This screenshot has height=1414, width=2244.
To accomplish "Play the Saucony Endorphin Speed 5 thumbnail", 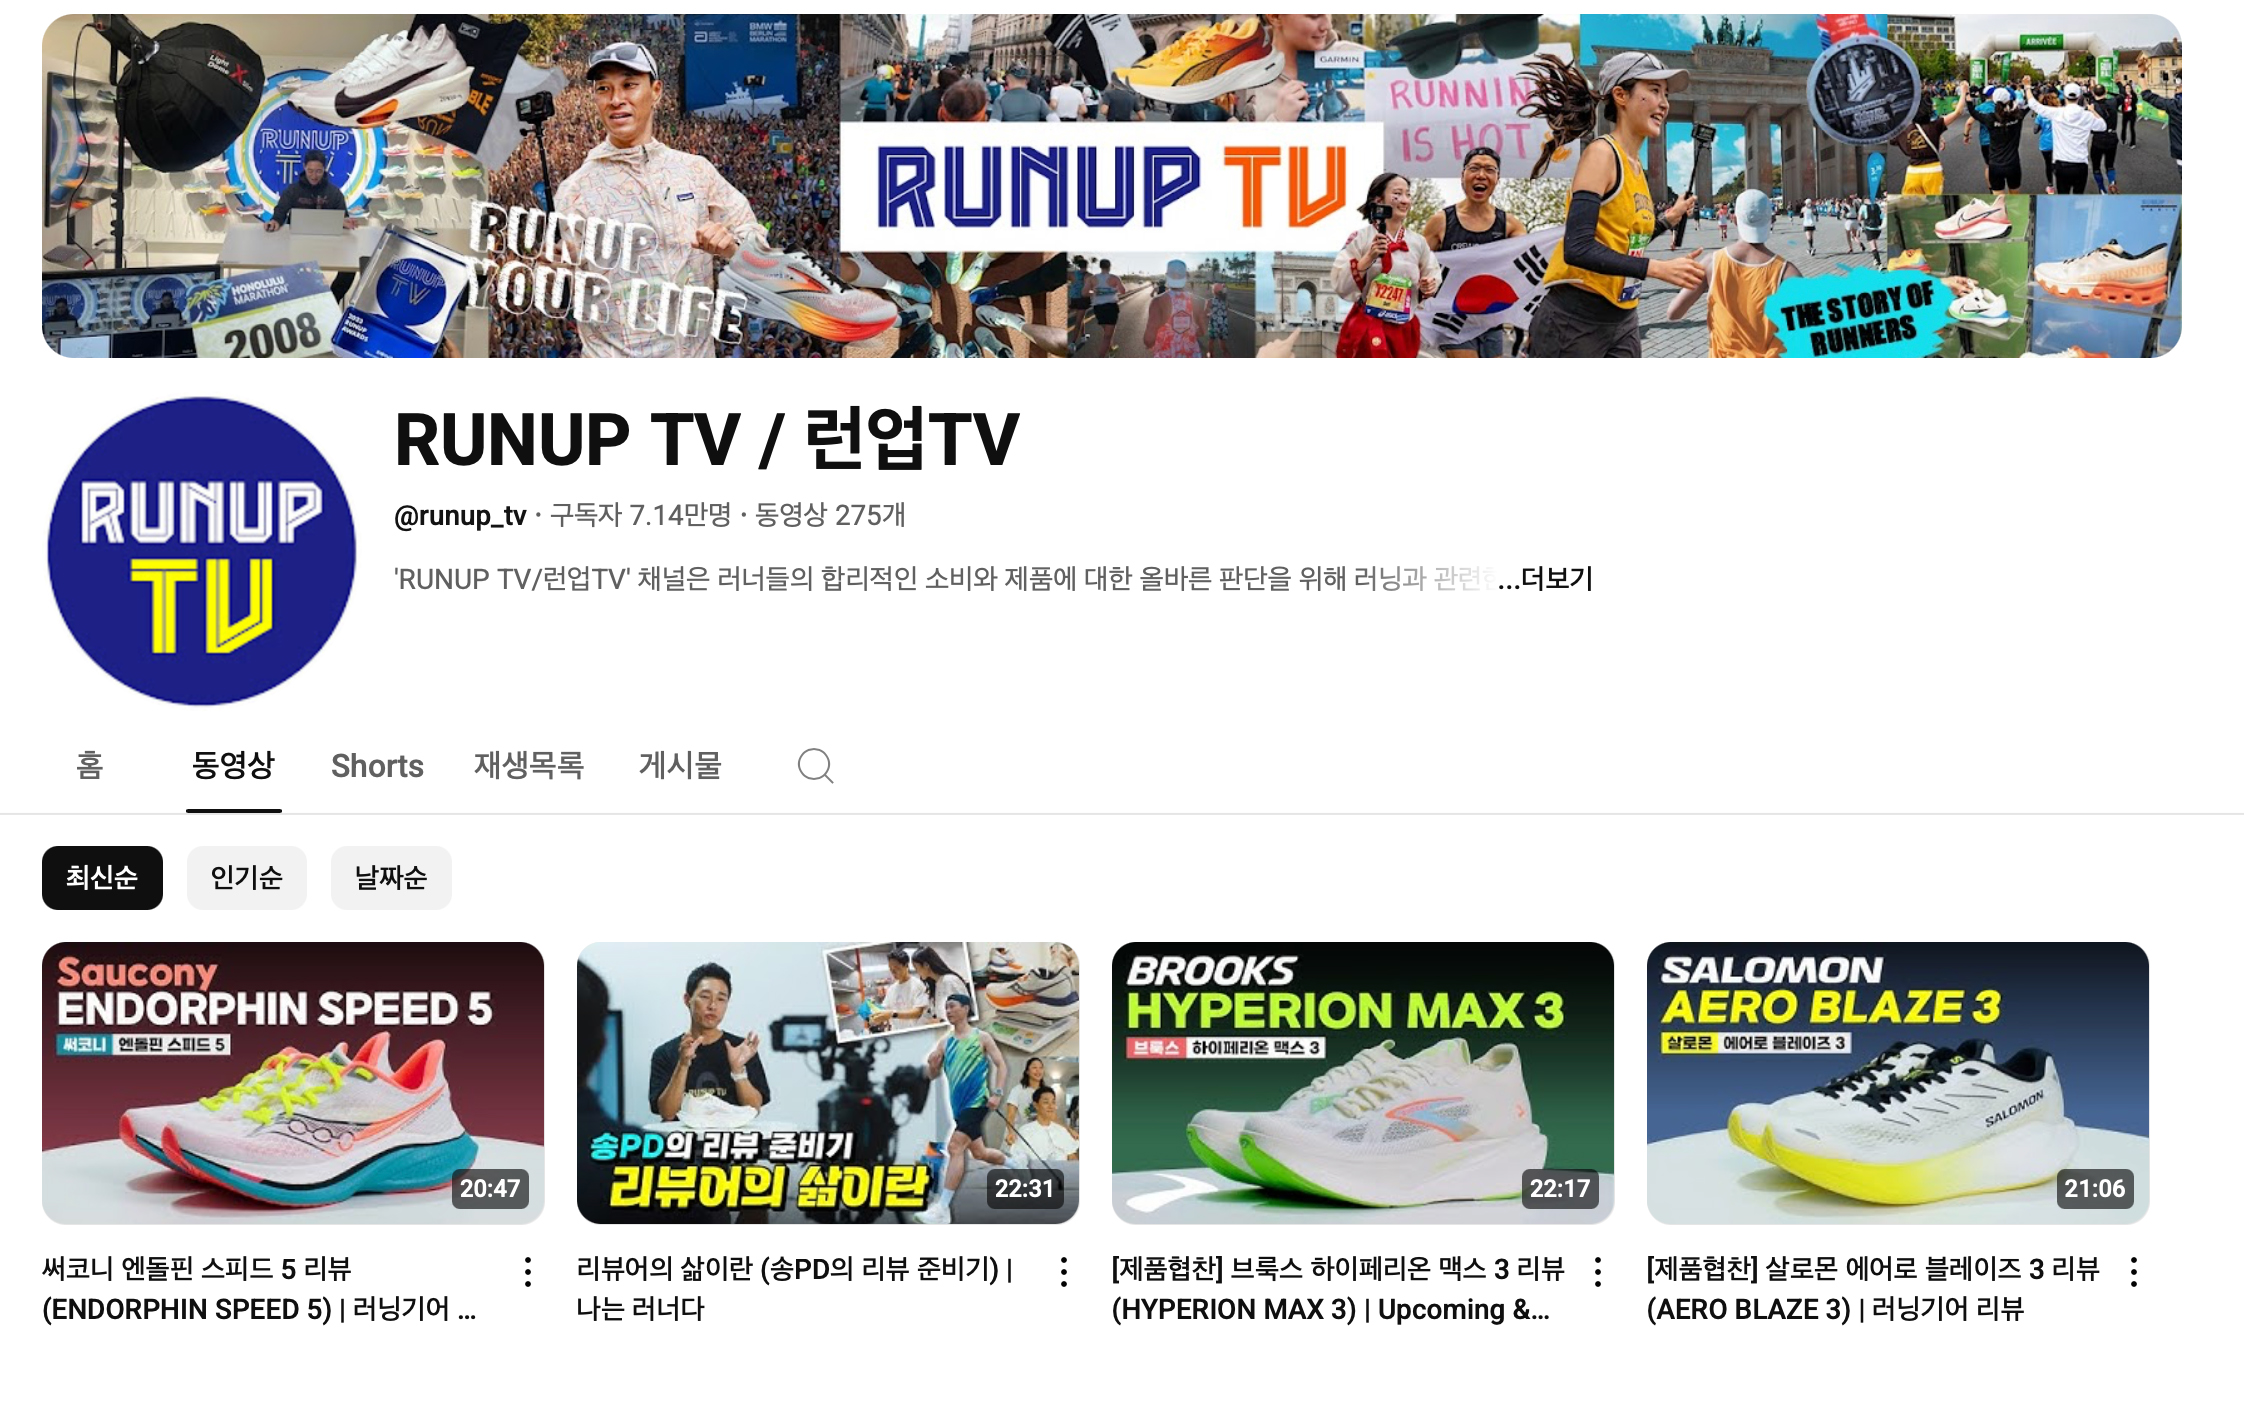I will (x=293, y=1083).
